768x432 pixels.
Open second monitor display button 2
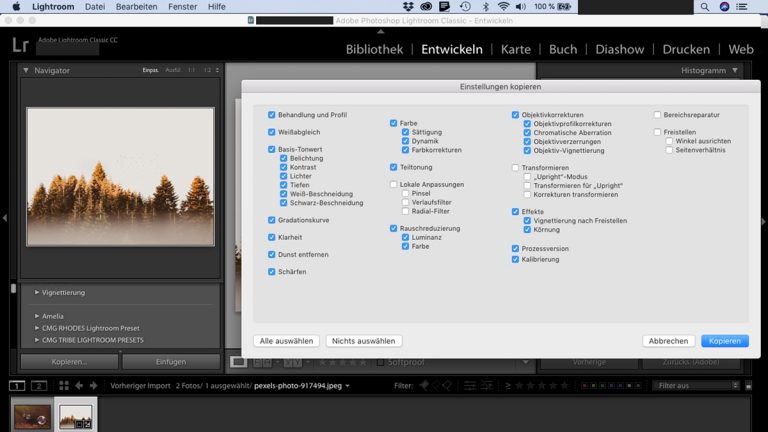tap(38, 385)
